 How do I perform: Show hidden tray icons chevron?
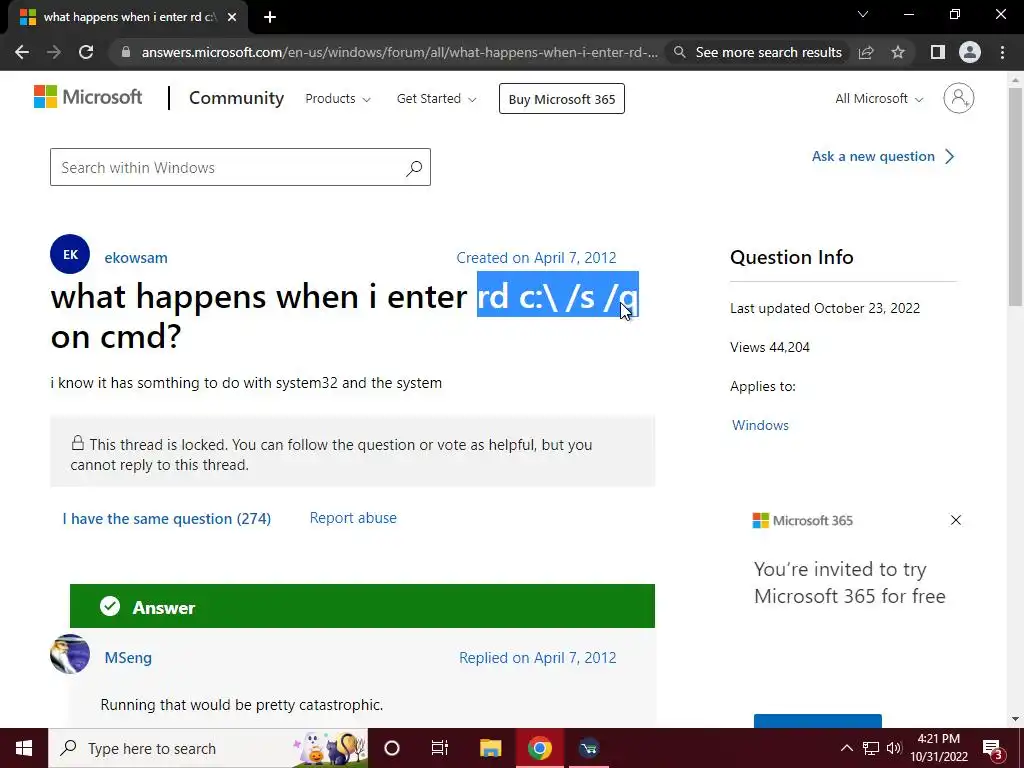846,748
